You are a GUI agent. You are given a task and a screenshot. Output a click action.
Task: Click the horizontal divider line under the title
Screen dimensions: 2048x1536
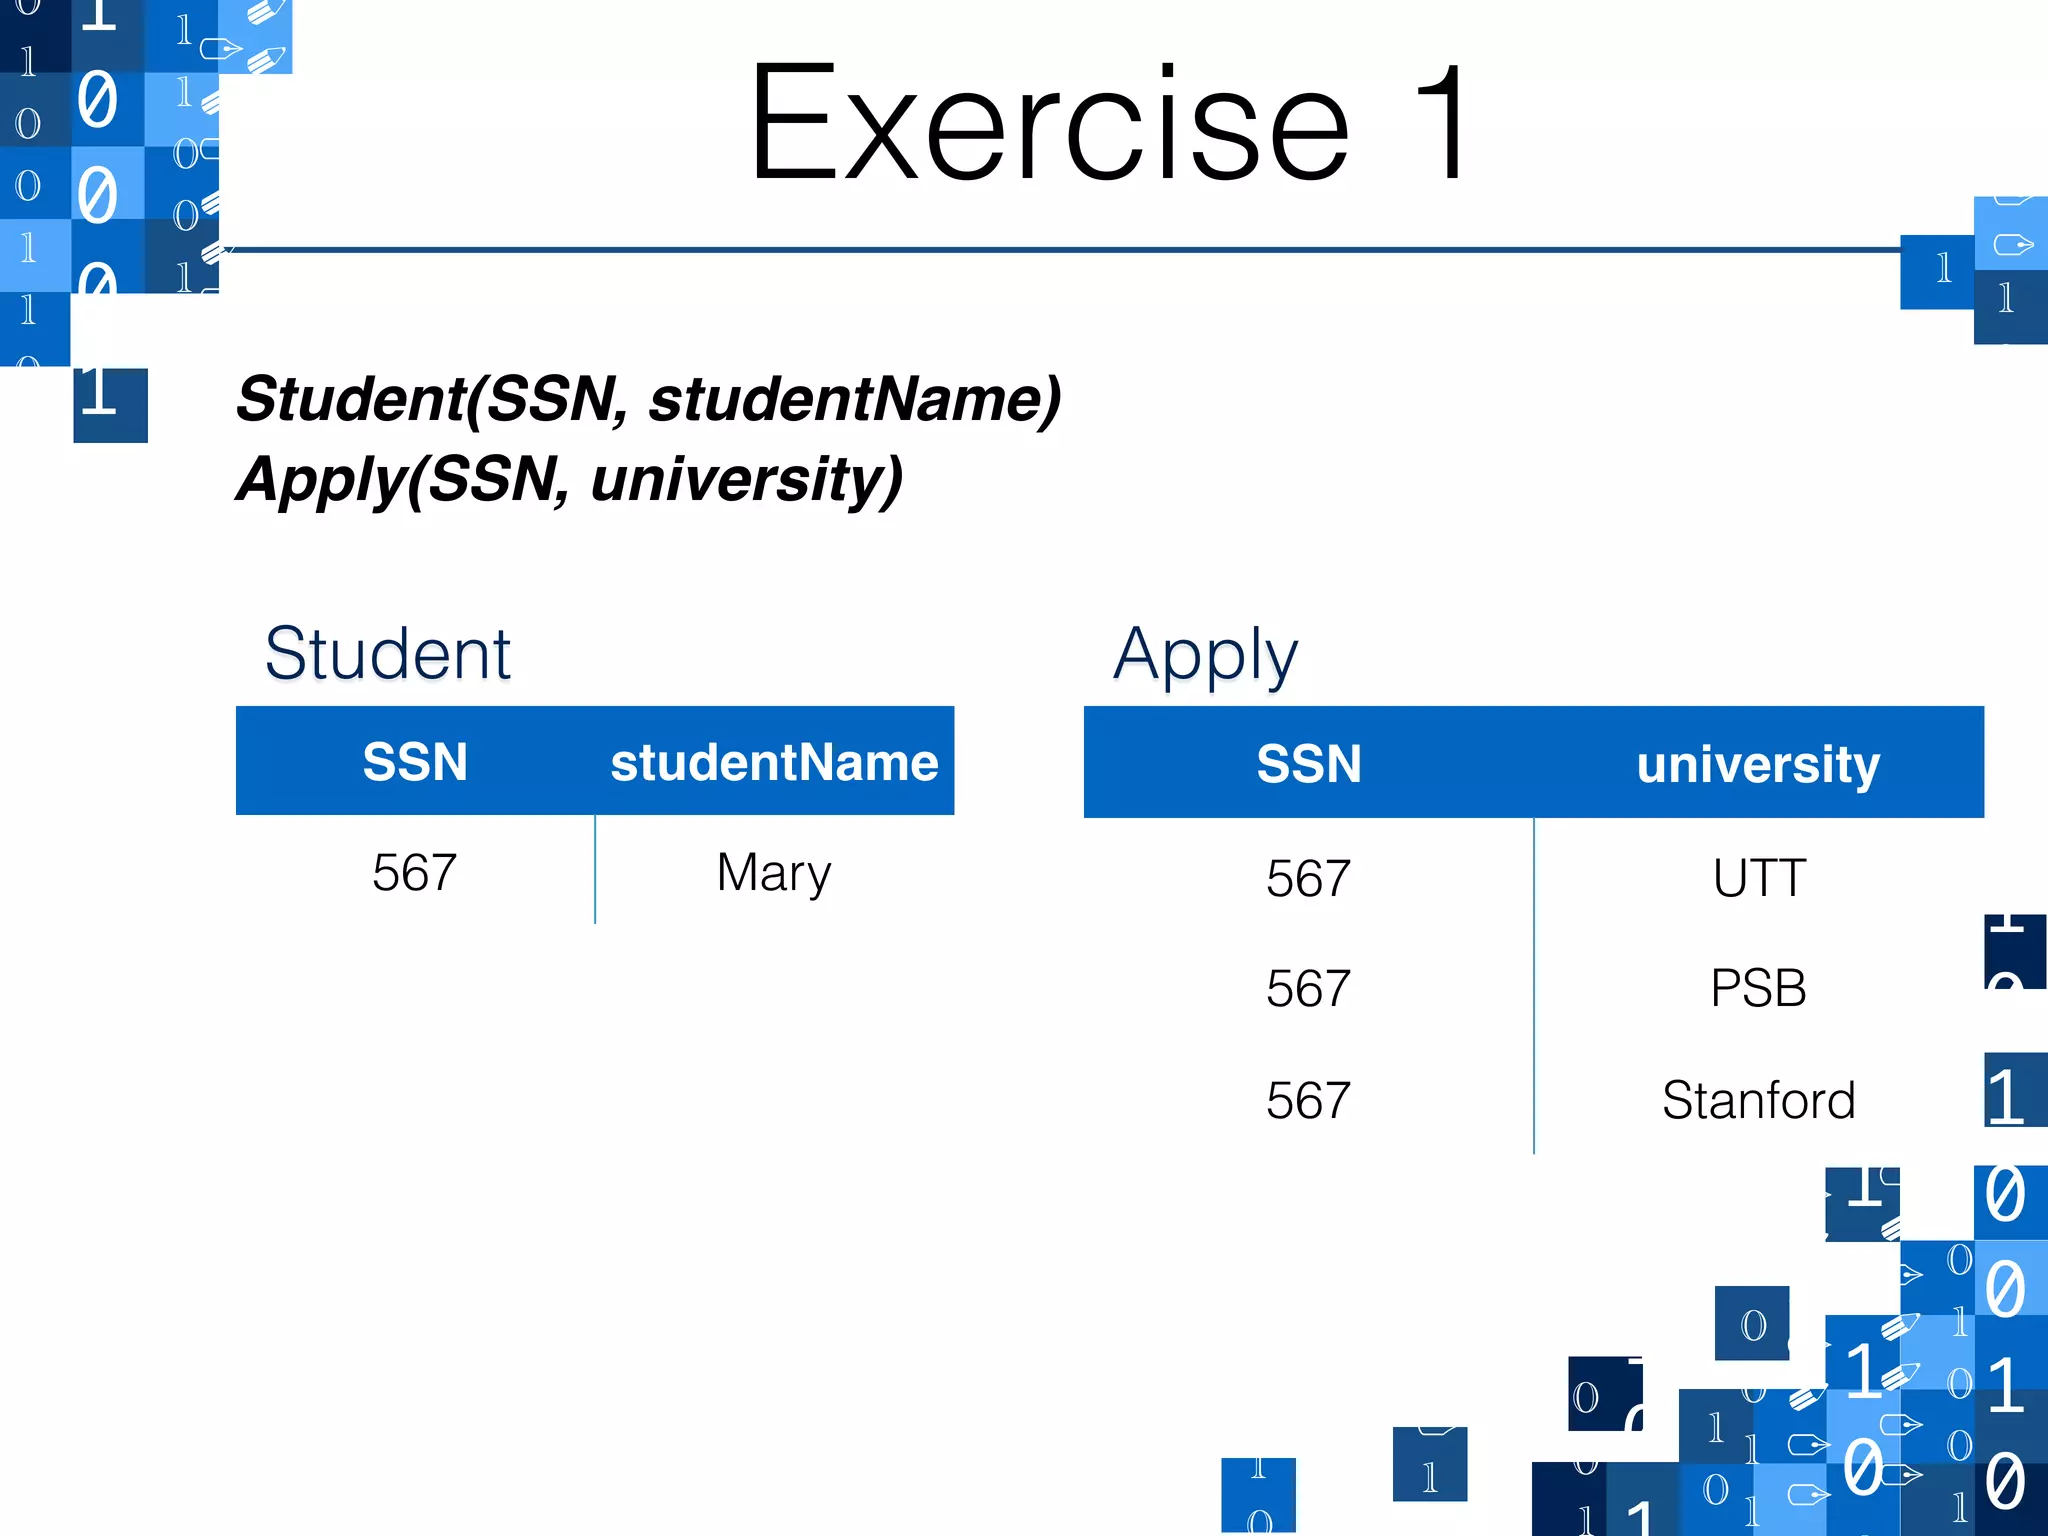pyautogui.click(x=1060, y=249)
